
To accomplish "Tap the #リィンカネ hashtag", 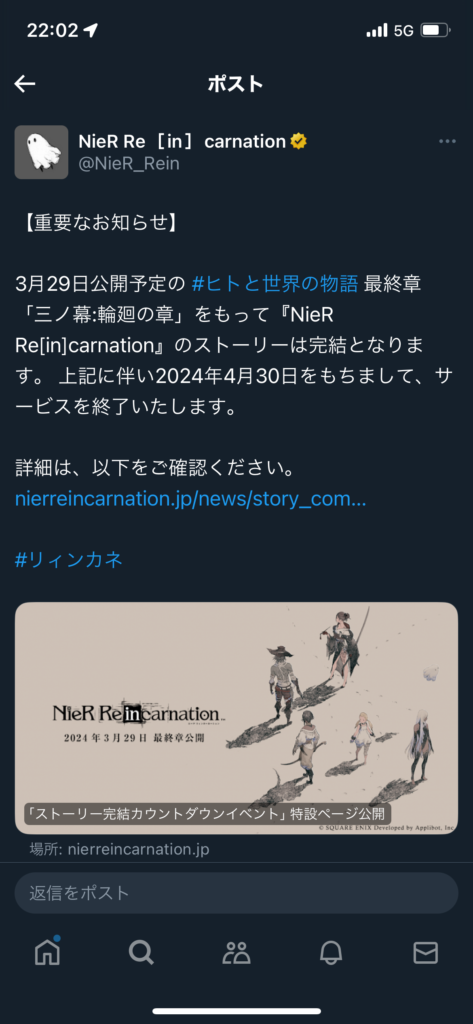I will pos(69,560).
